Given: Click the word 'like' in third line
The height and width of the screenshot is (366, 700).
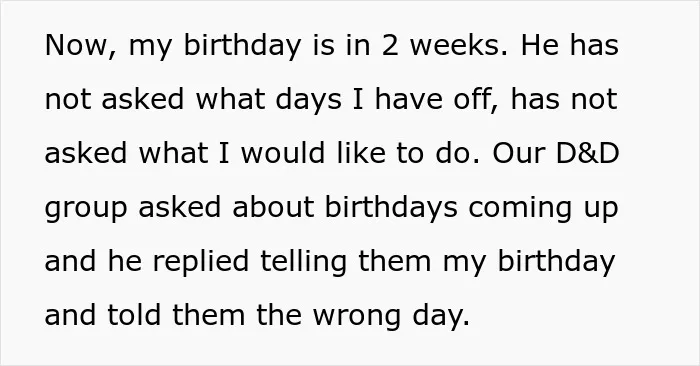Looking at the screenshot, I should pos(361,153).
